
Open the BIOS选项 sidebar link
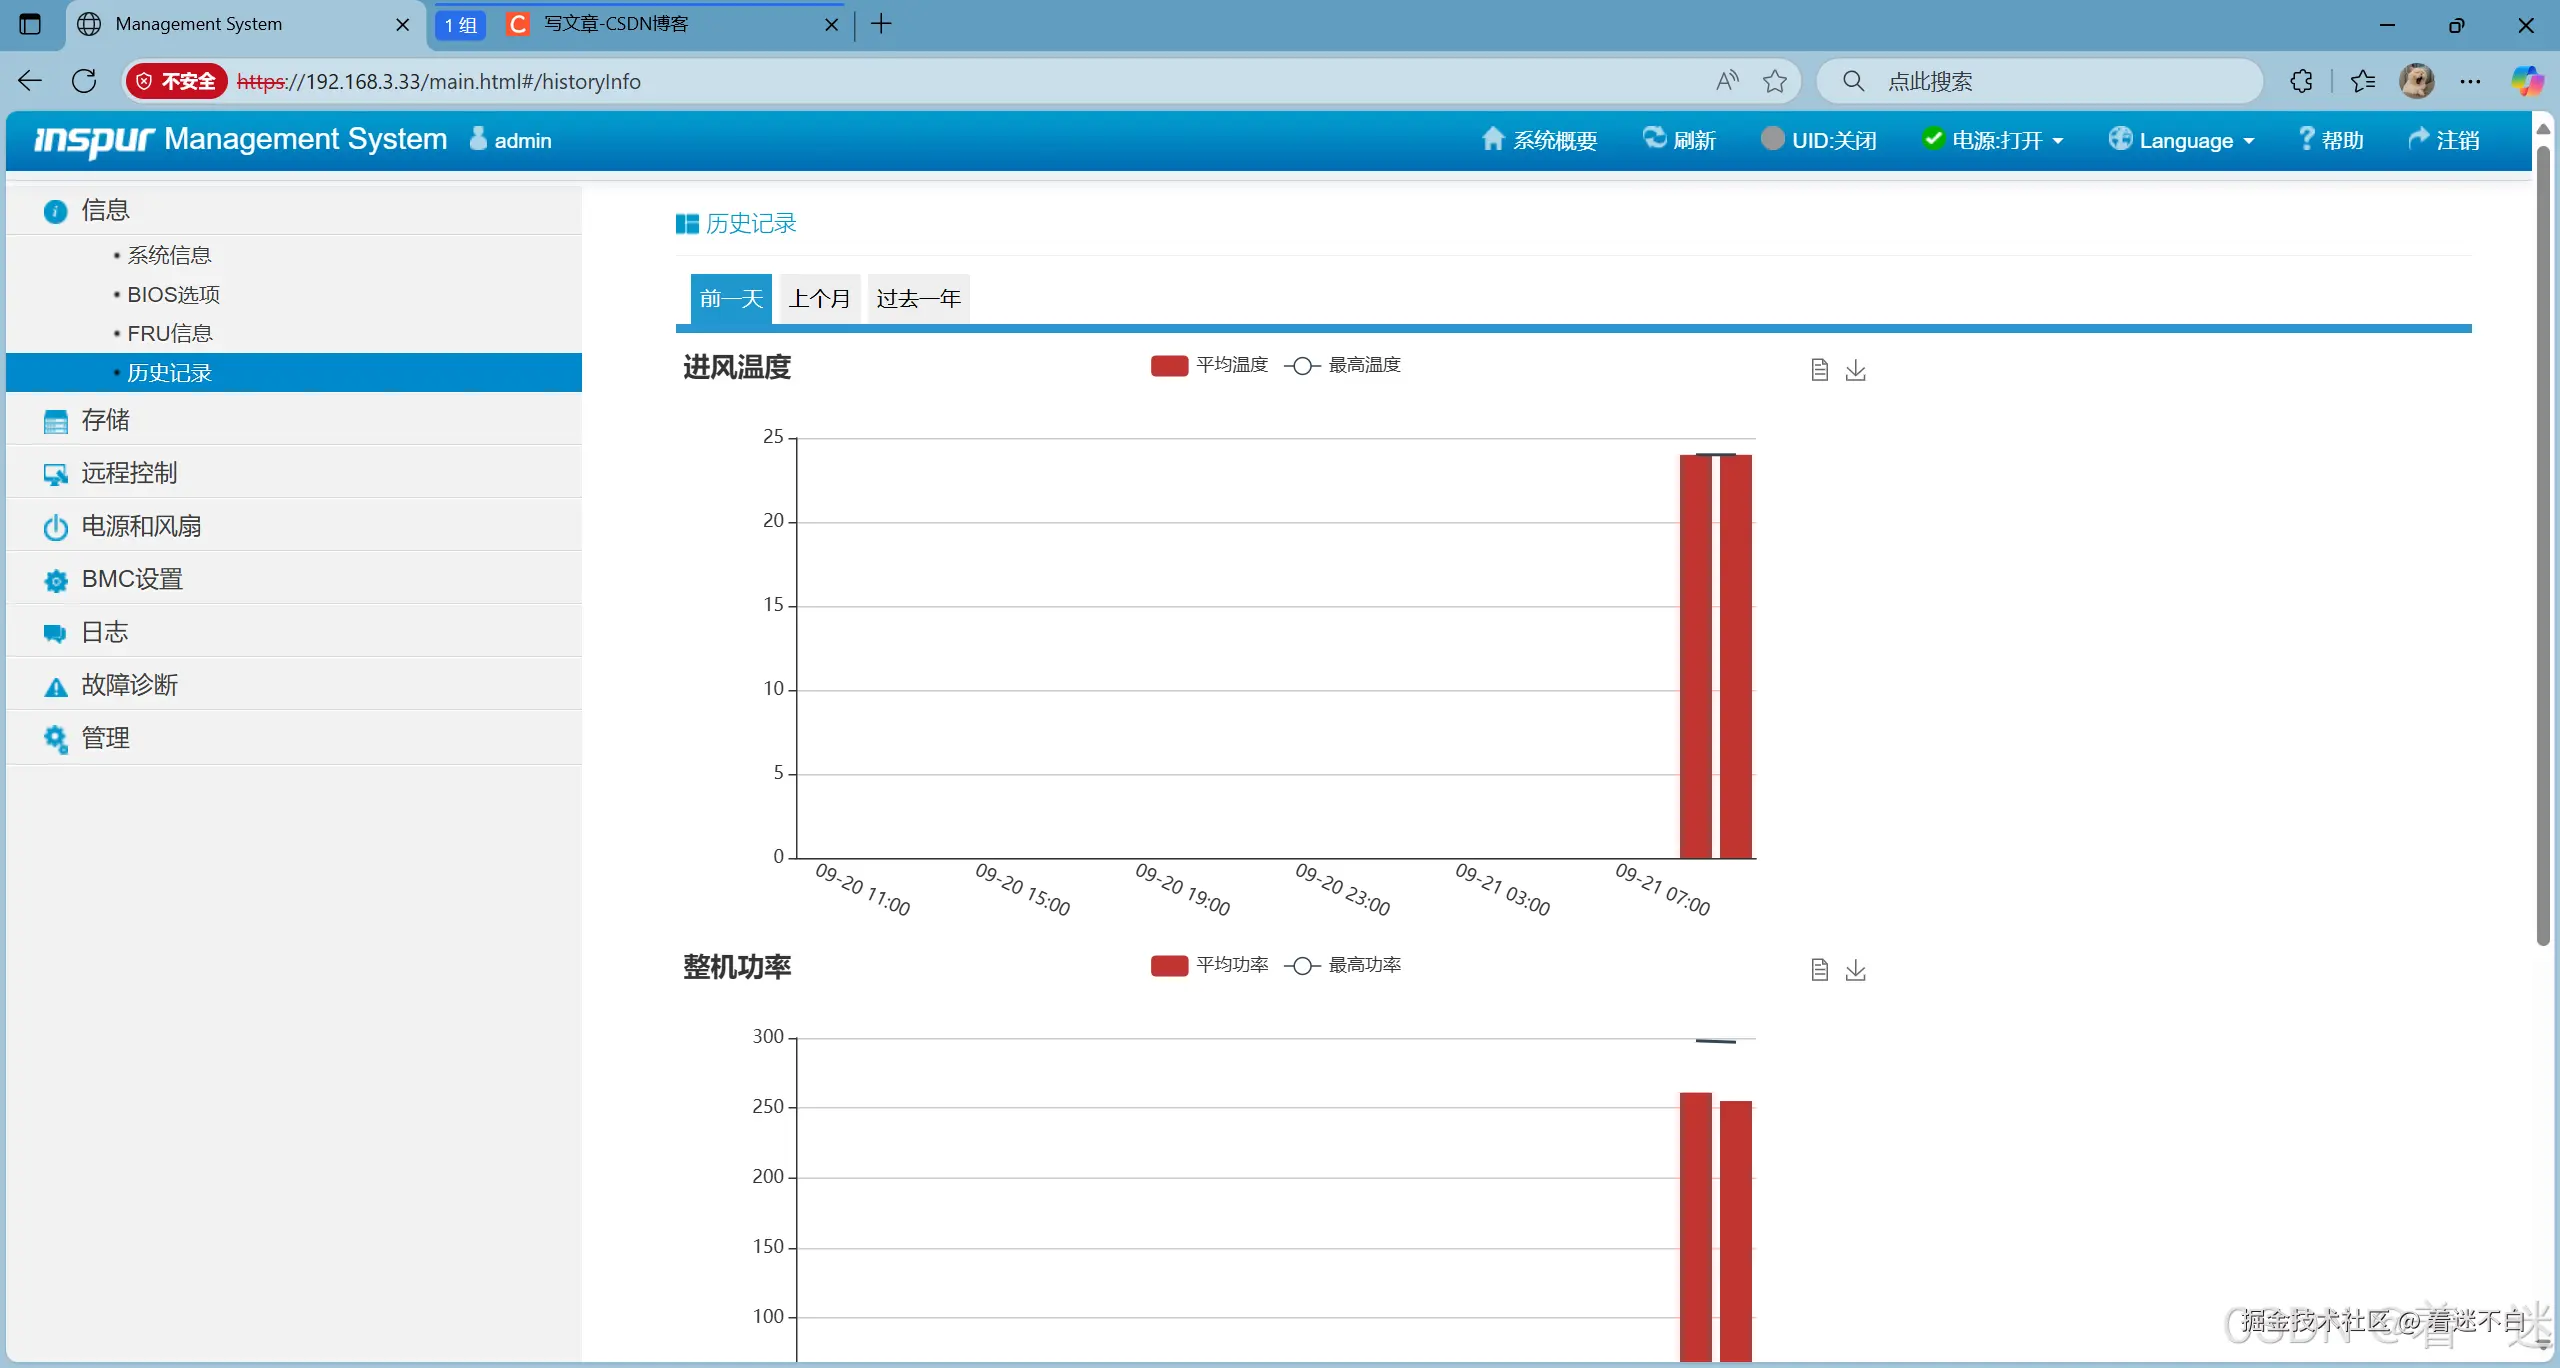[173, 294]
